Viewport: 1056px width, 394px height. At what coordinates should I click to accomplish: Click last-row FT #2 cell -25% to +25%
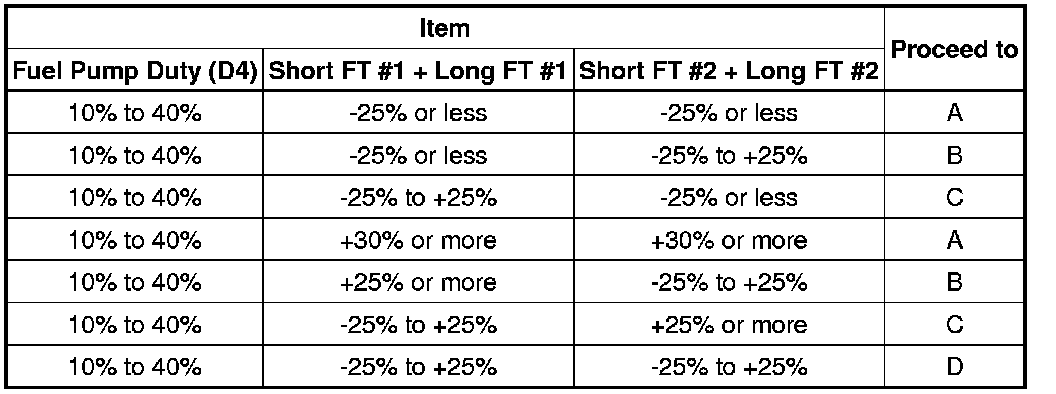coord(729,367)
